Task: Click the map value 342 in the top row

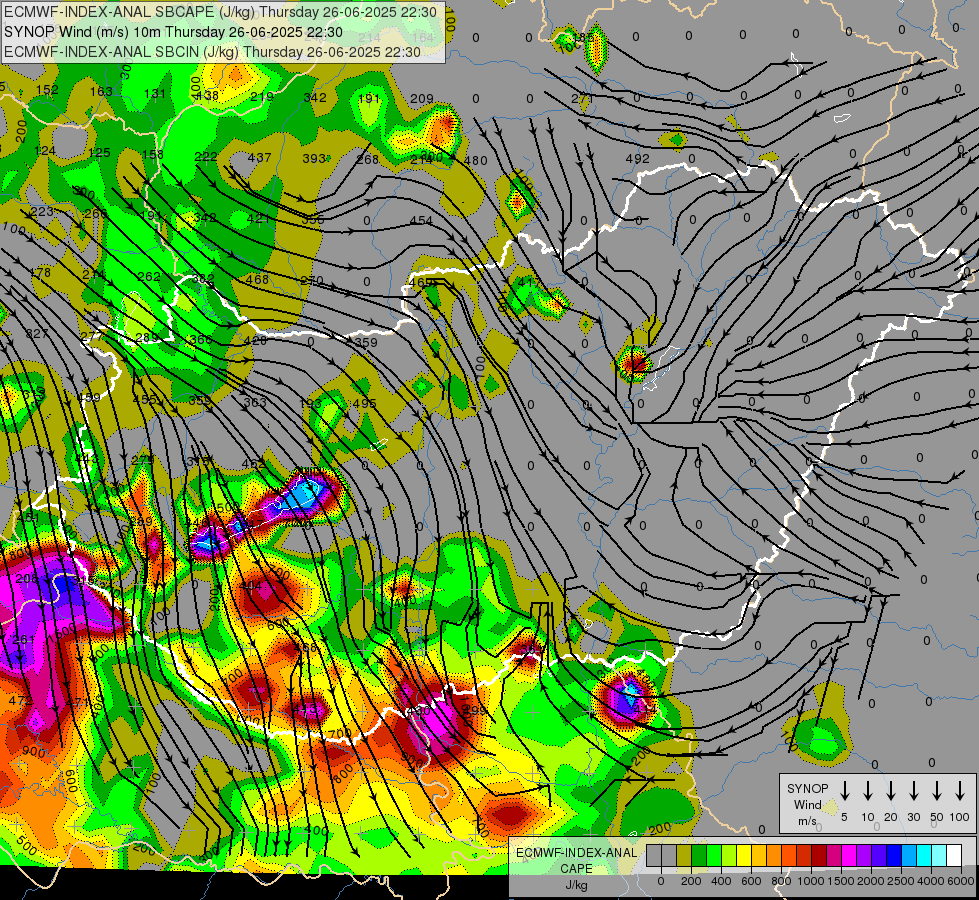Action: click(x=315, y=97)
